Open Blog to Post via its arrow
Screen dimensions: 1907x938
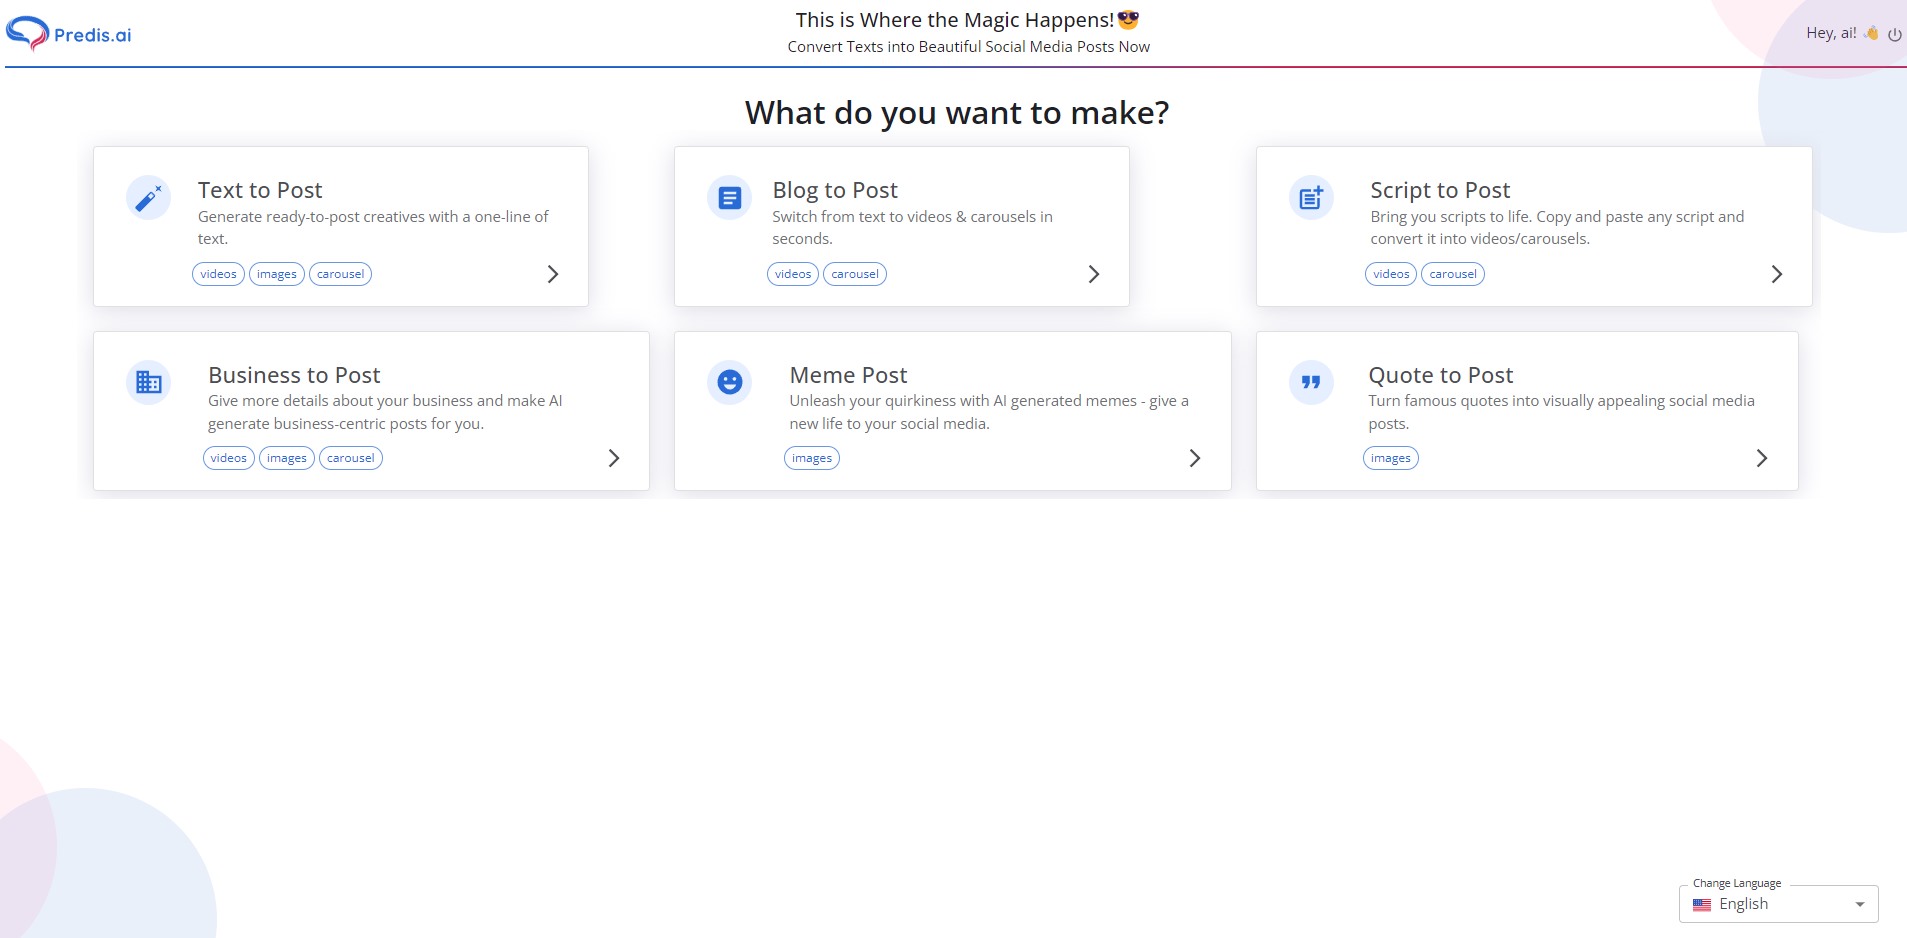1094,274
